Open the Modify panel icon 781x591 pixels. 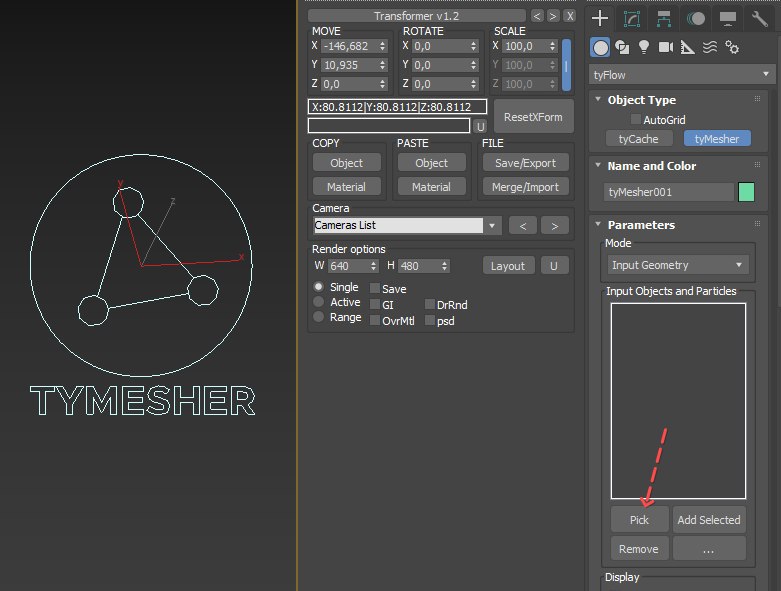coord(632,19)
